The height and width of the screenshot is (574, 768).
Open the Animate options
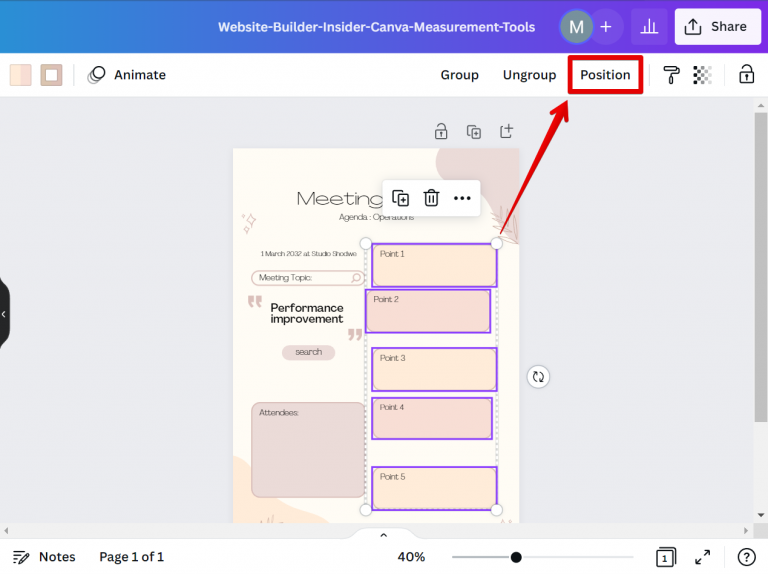click(127, 75)
